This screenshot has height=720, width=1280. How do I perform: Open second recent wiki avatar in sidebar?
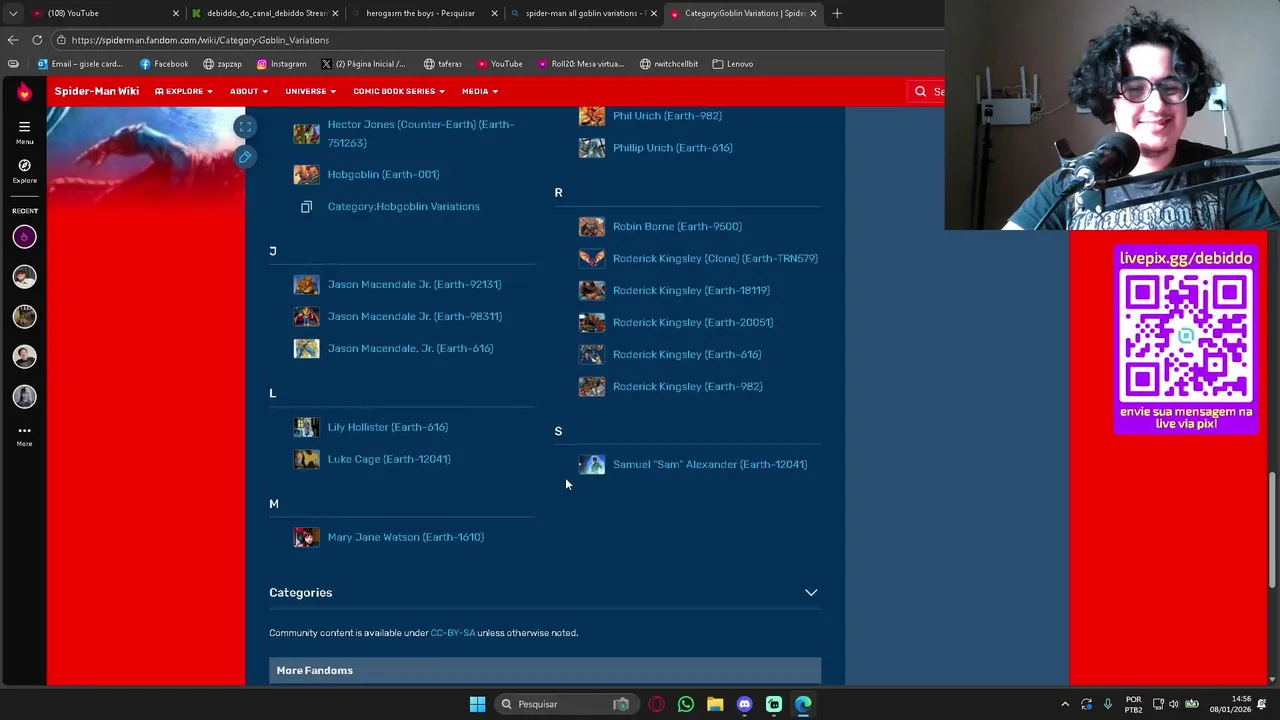[x=25, y=277]
